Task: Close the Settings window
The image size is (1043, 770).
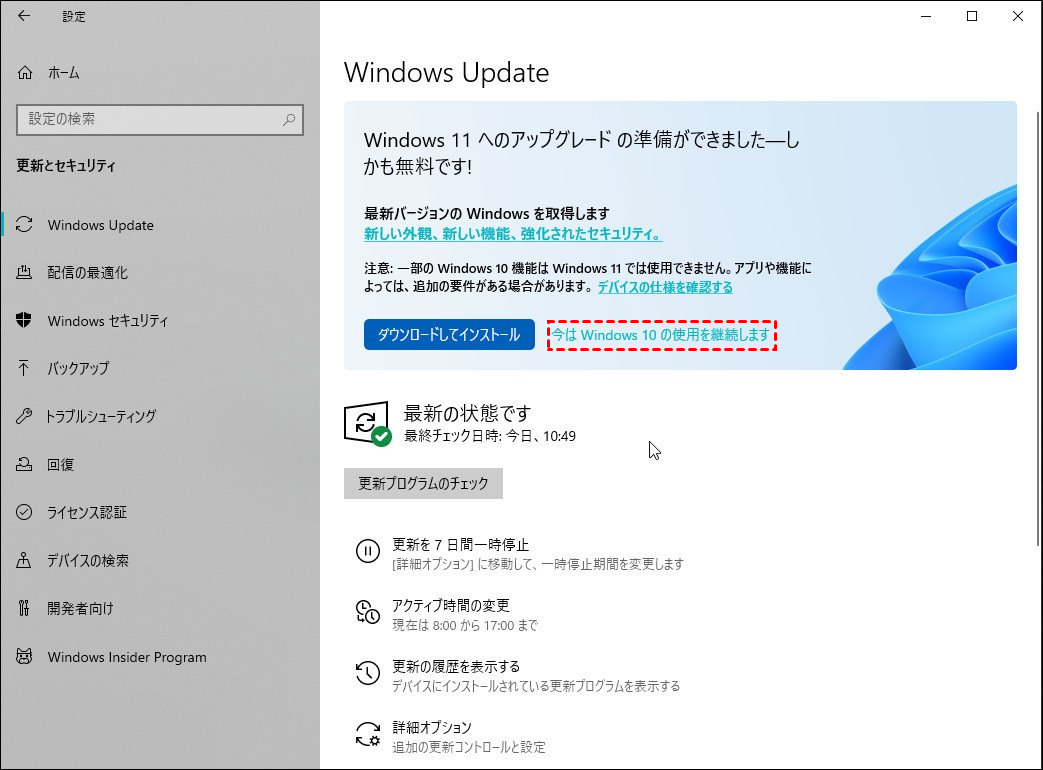Action: point(1018,16)
